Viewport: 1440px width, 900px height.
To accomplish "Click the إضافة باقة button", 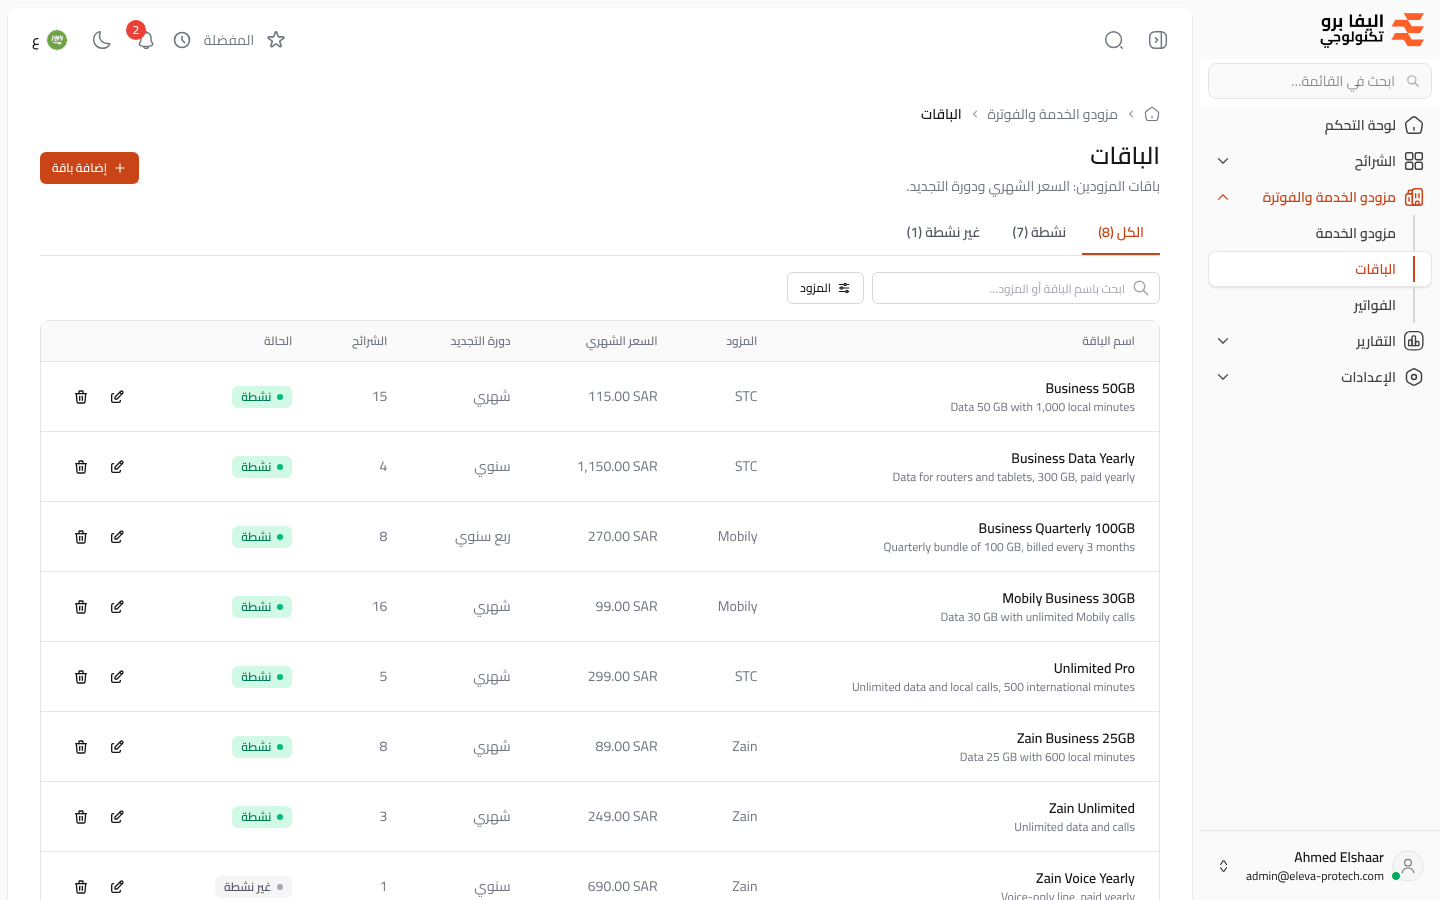I will (89, 168).
